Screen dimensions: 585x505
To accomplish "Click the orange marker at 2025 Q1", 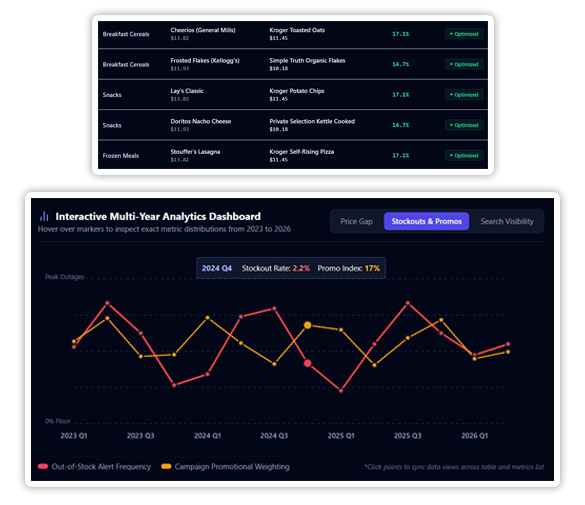I will coord(341,330).
